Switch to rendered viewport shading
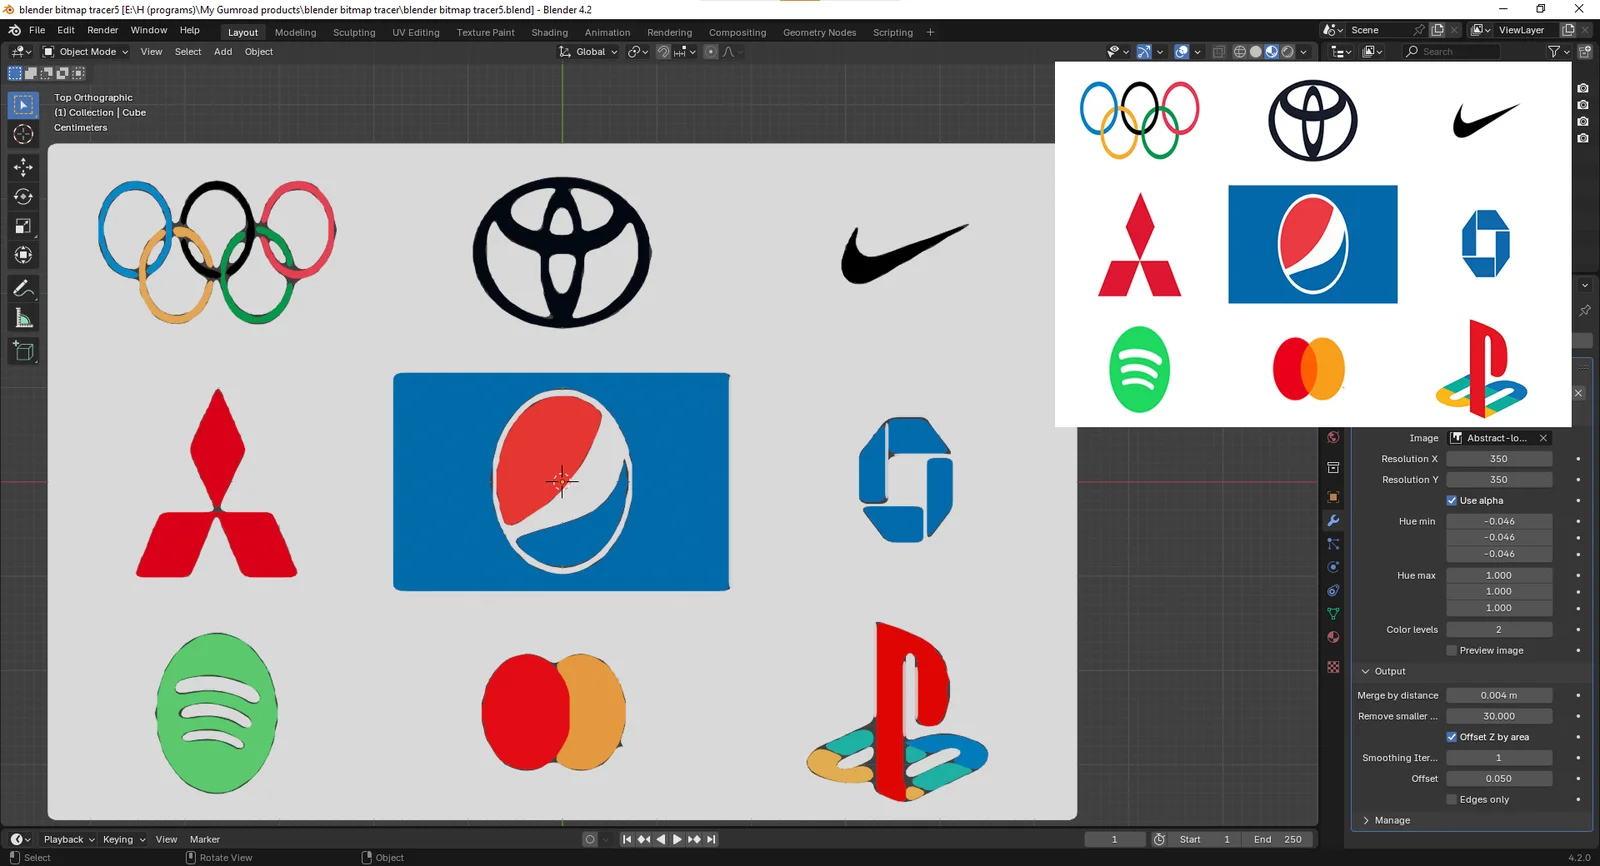The height and width of the screenshot is (866, 1600). pyautogui.click(x=1288, y=52)
